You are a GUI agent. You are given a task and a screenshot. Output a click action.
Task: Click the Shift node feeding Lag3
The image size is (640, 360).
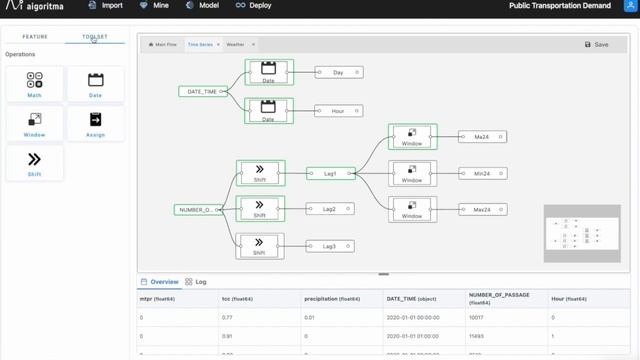click(260, 246)
